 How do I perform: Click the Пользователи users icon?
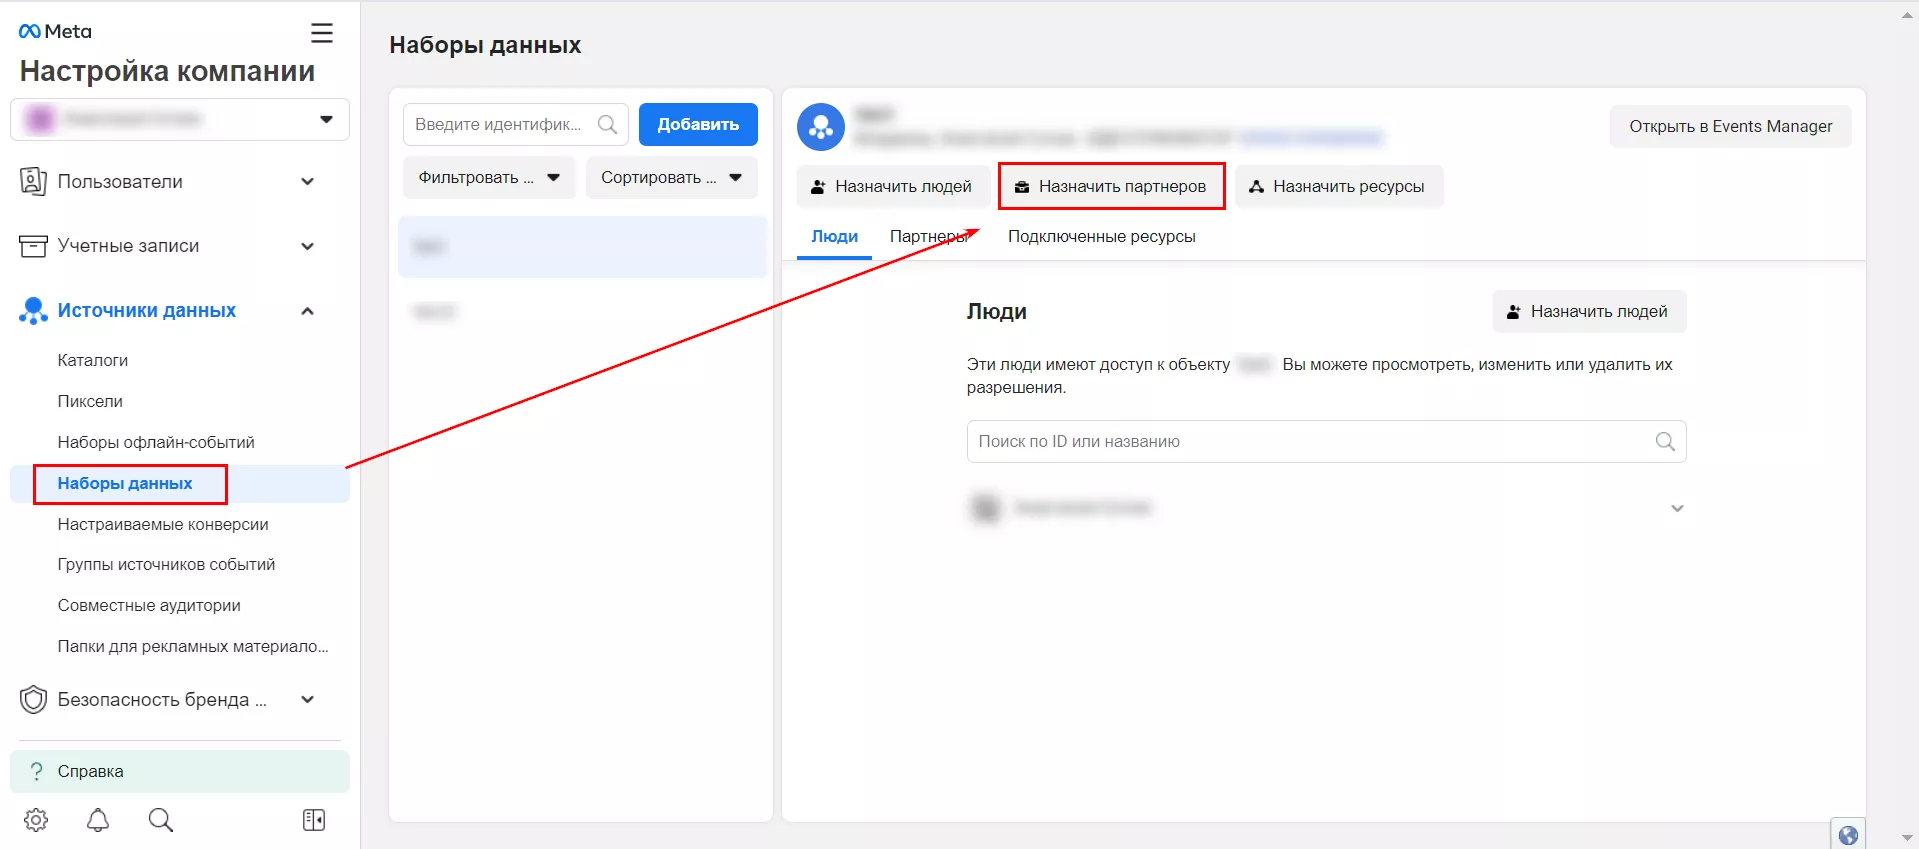pyautogui.click(x=33, y=181)
